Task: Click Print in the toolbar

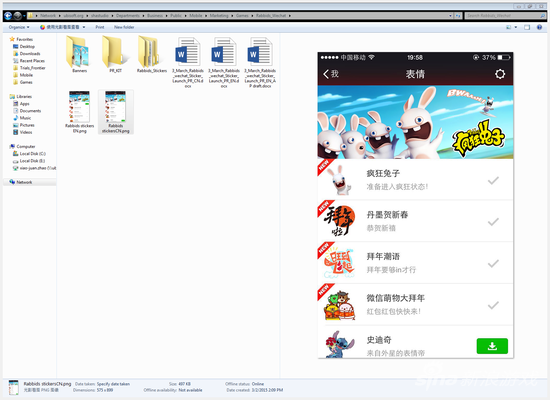Action: point(100,27)
